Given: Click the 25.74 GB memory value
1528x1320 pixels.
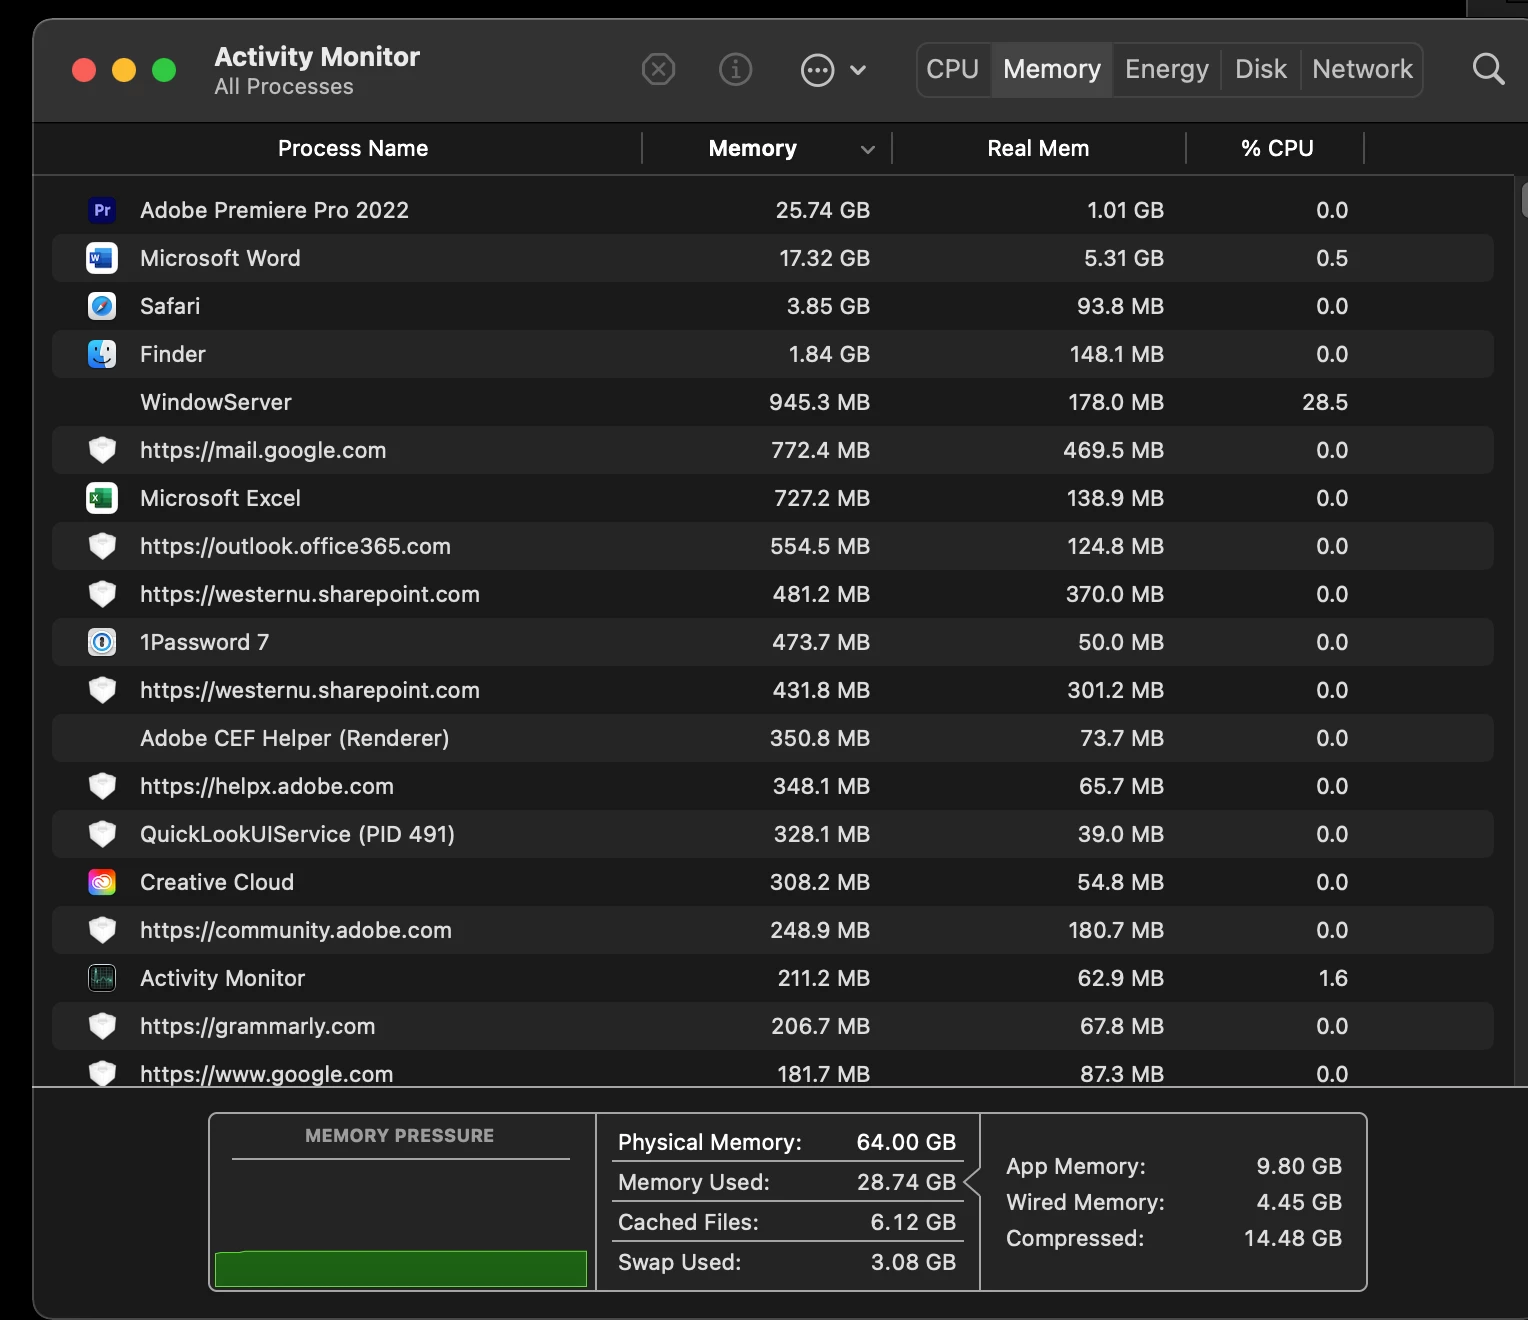Looking at the screenshot, I should click(822, 210).
